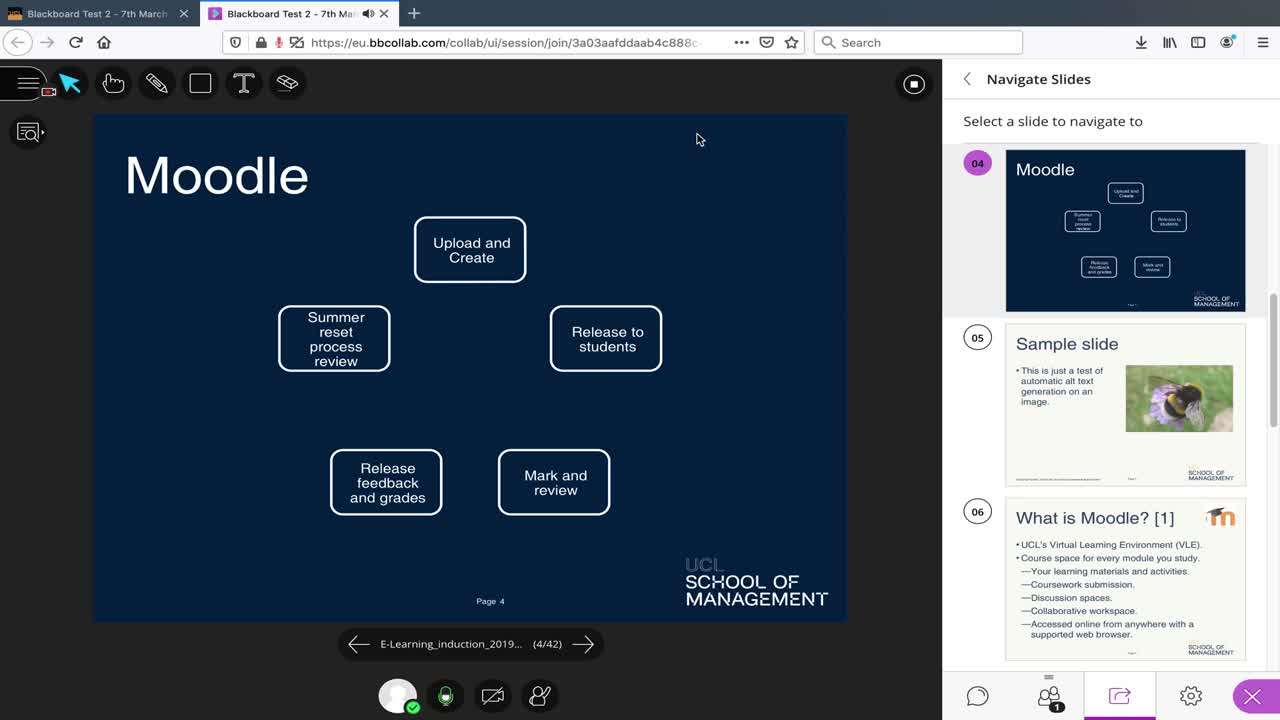This screenshot has width=1280, height=720.
Task: Click the Summer reset process review box
Action: (334, 339)
